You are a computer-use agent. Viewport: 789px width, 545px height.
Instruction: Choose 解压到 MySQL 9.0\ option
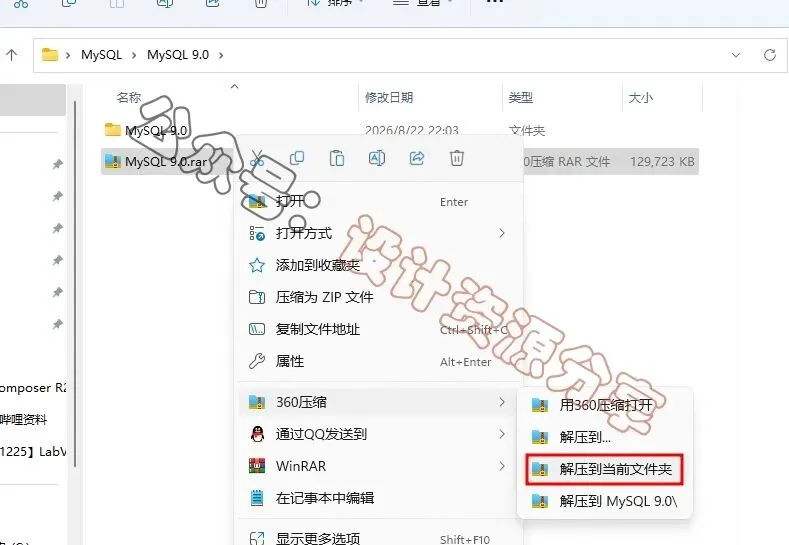(604, 501)
